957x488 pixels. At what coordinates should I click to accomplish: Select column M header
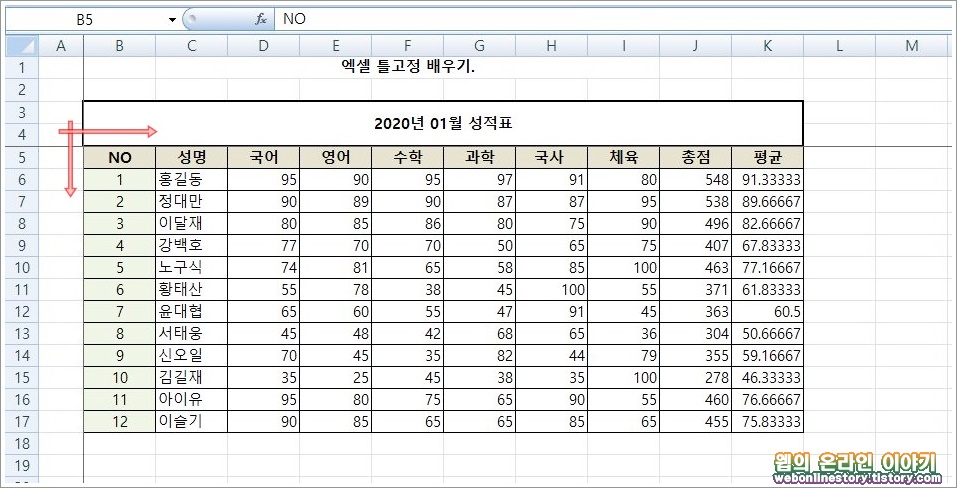click(912, 46)
